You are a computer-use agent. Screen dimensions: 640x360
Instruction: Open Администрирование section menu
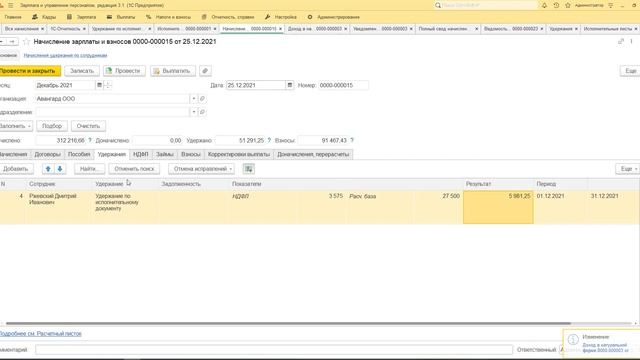point(333,17)
